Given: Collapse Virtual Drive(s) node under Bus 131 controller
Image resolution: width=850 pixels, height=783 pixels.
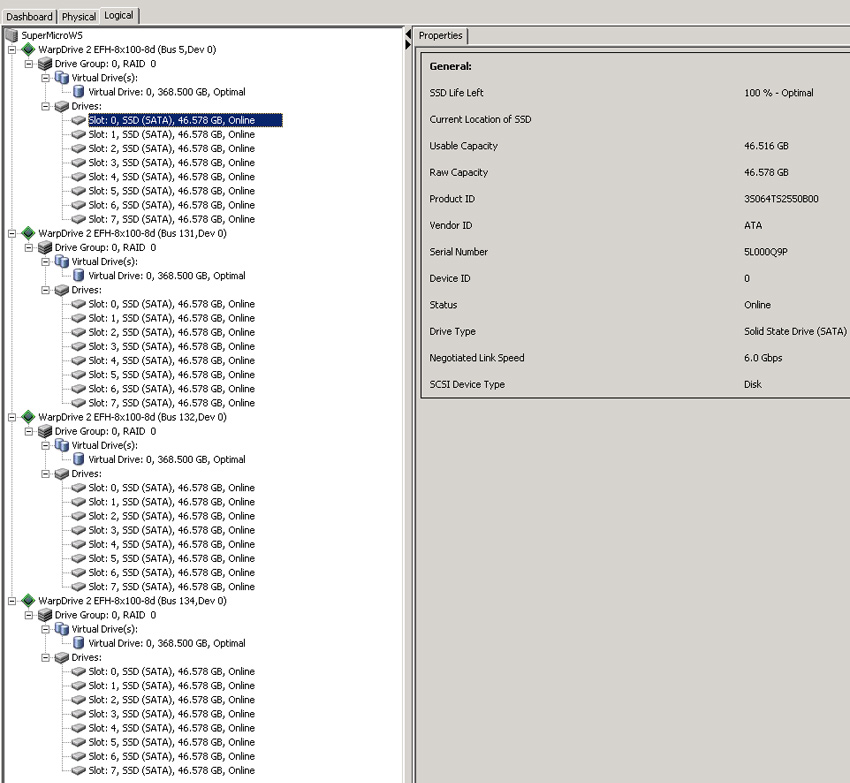Looking at the screenshot, I should [46, 262].
